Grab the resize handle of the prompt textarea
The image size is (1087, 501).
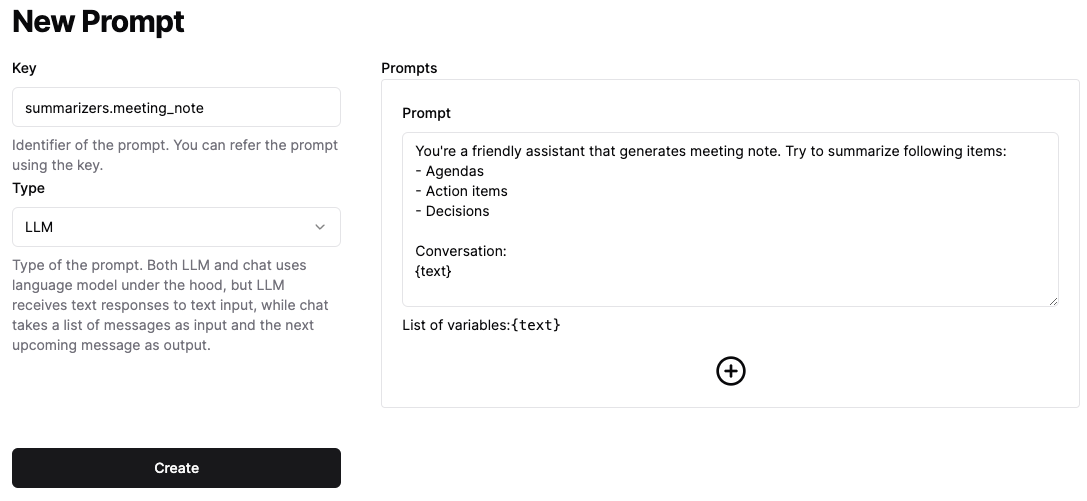(x=1054, y=301)
